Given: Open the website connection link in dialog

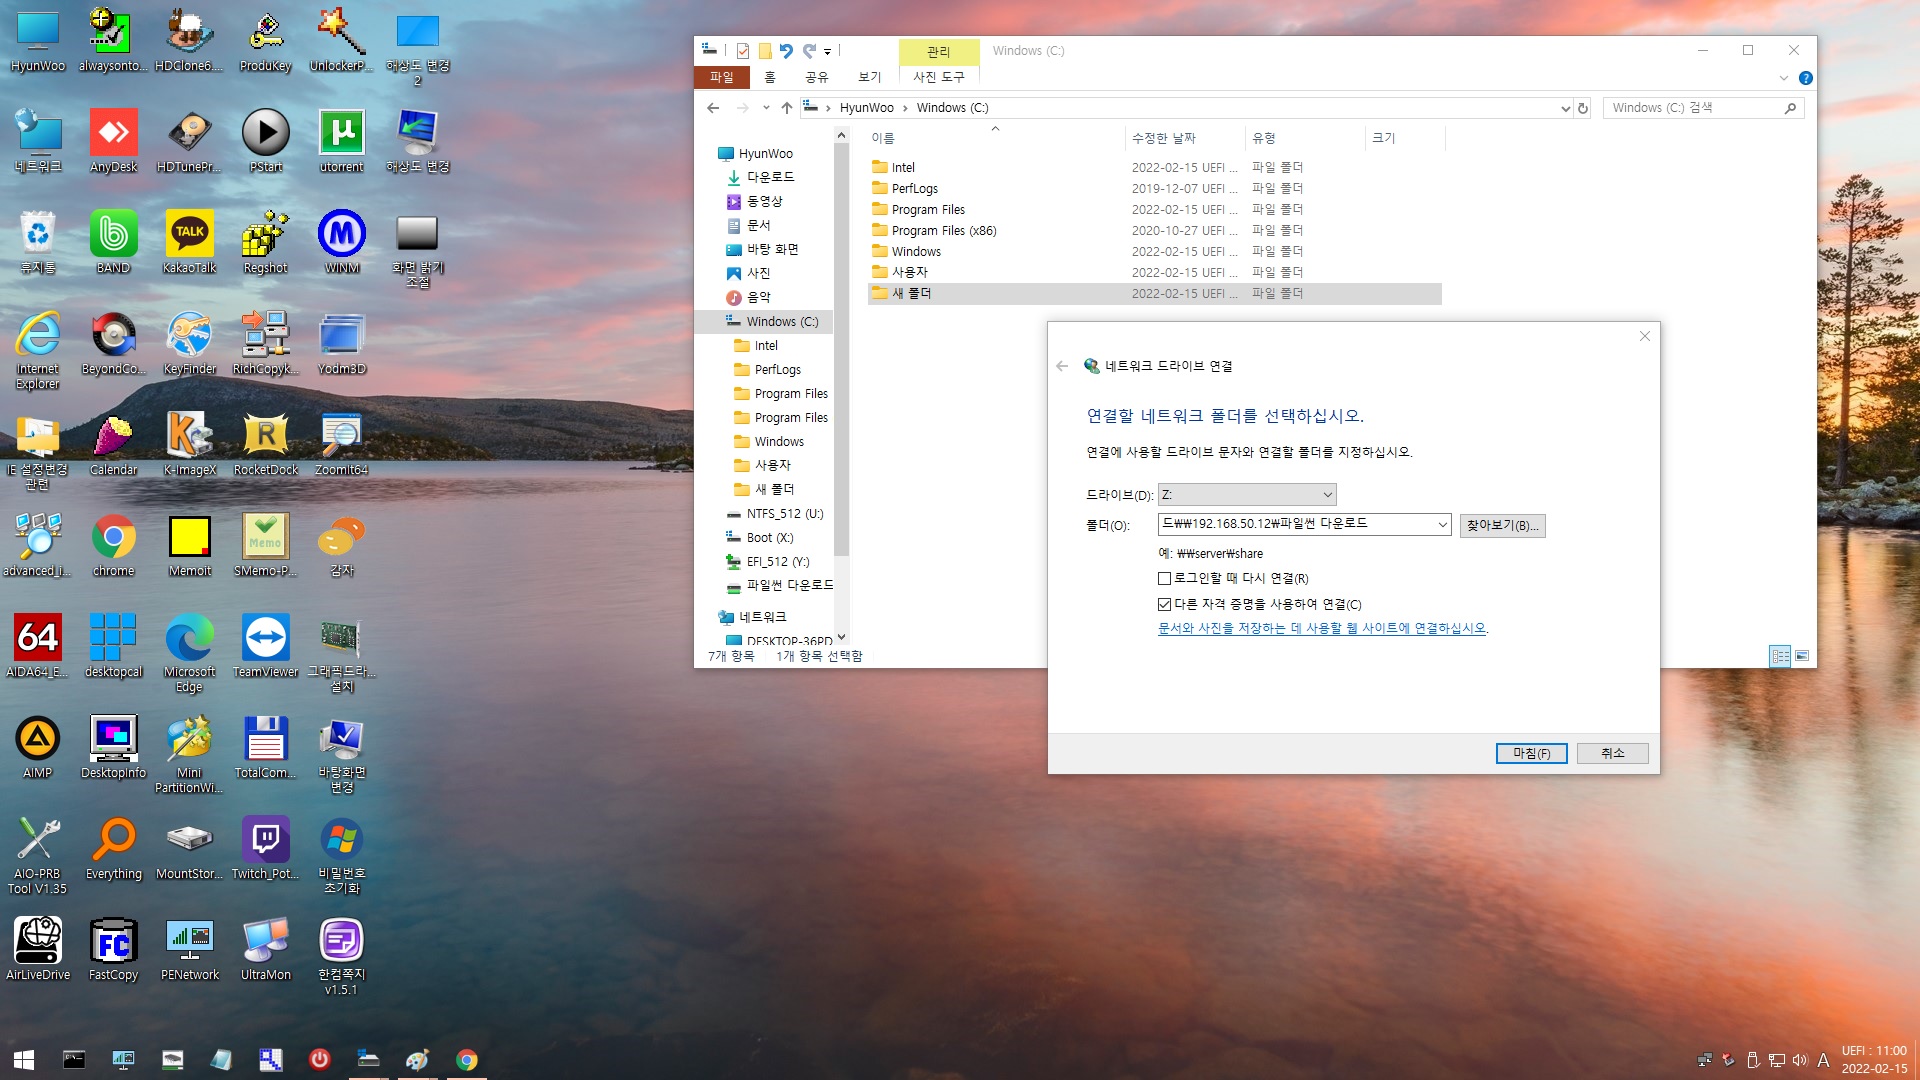Looking at the screenshot, I should [x=1323, y=628].
